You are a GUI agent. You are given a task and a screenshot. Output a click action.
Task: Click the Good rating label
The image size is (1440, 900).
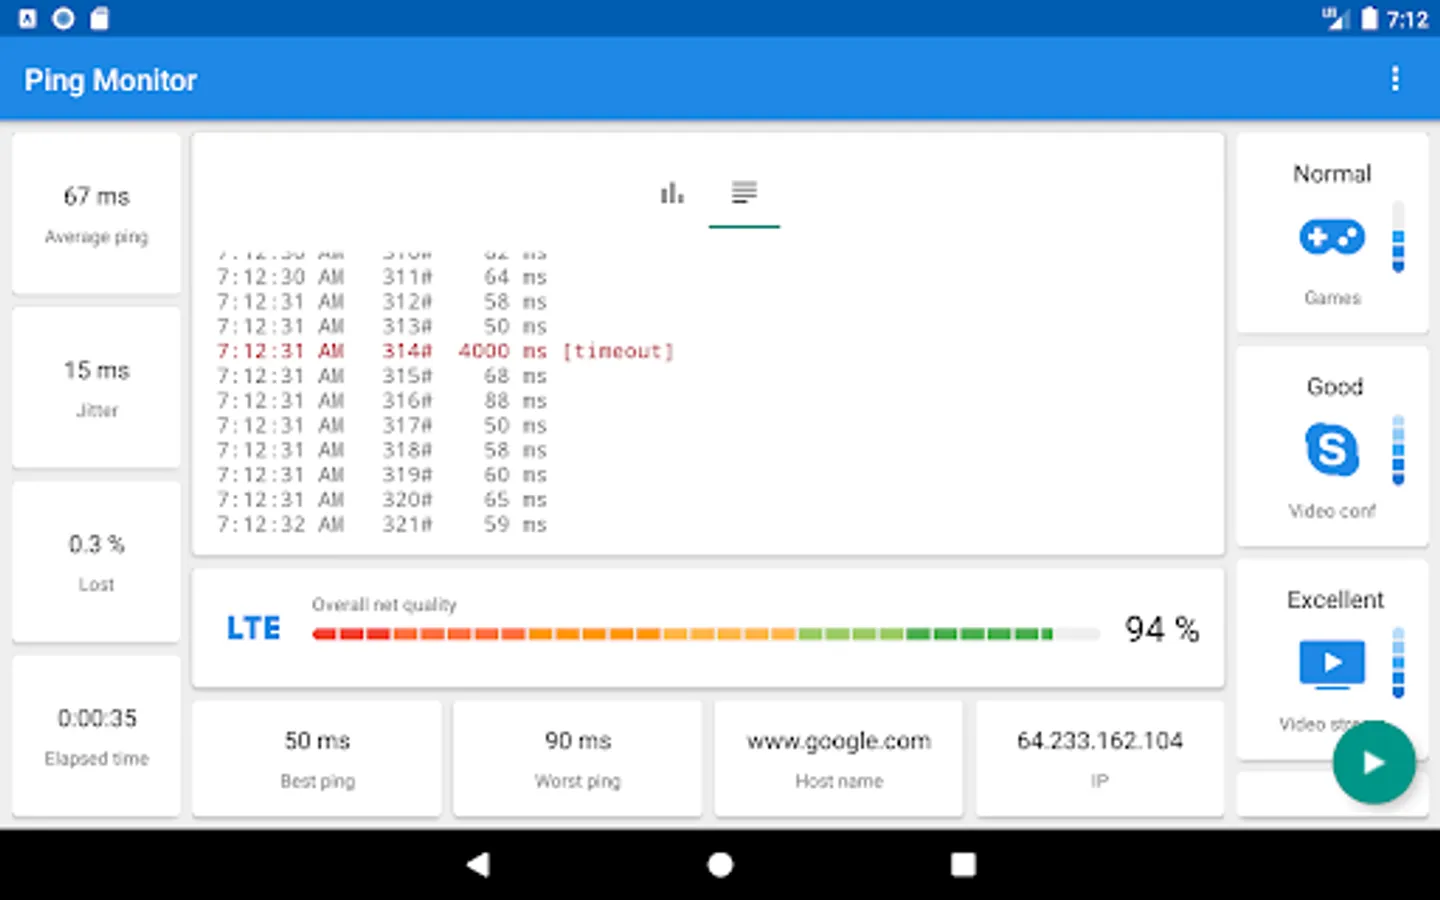click(x=1334, y=387)
